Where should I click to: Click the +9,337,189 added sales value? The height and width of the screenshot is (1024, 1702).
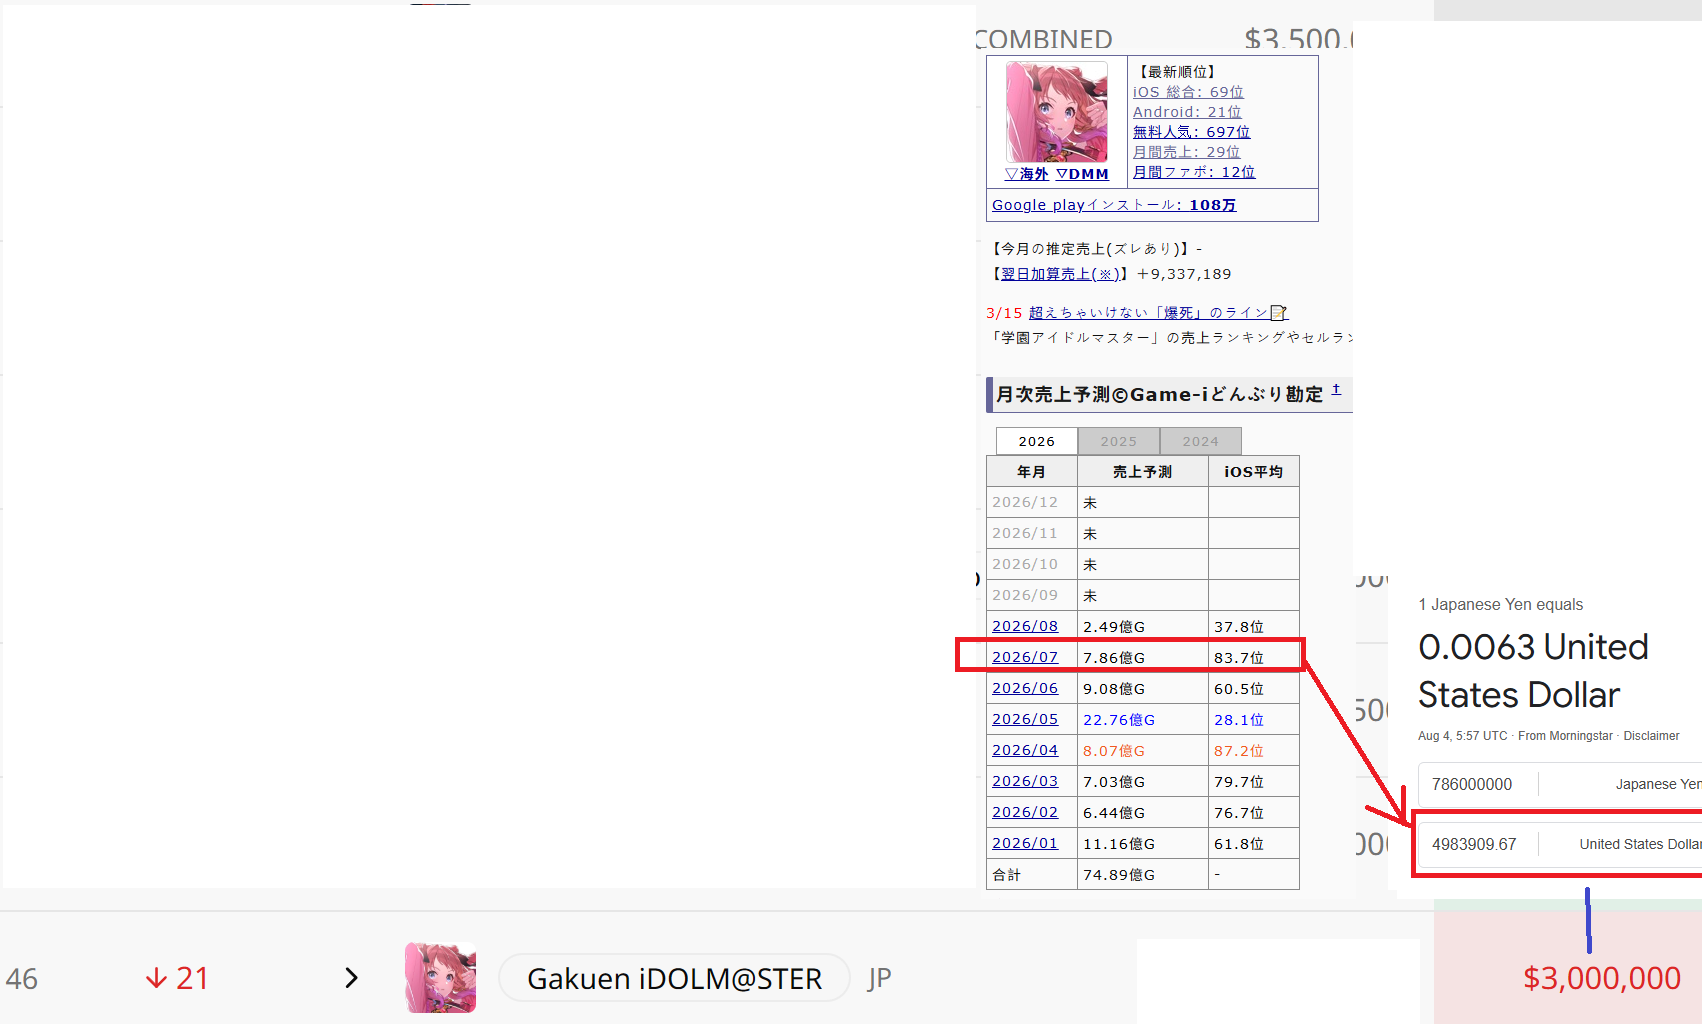tap(1184, 274)
